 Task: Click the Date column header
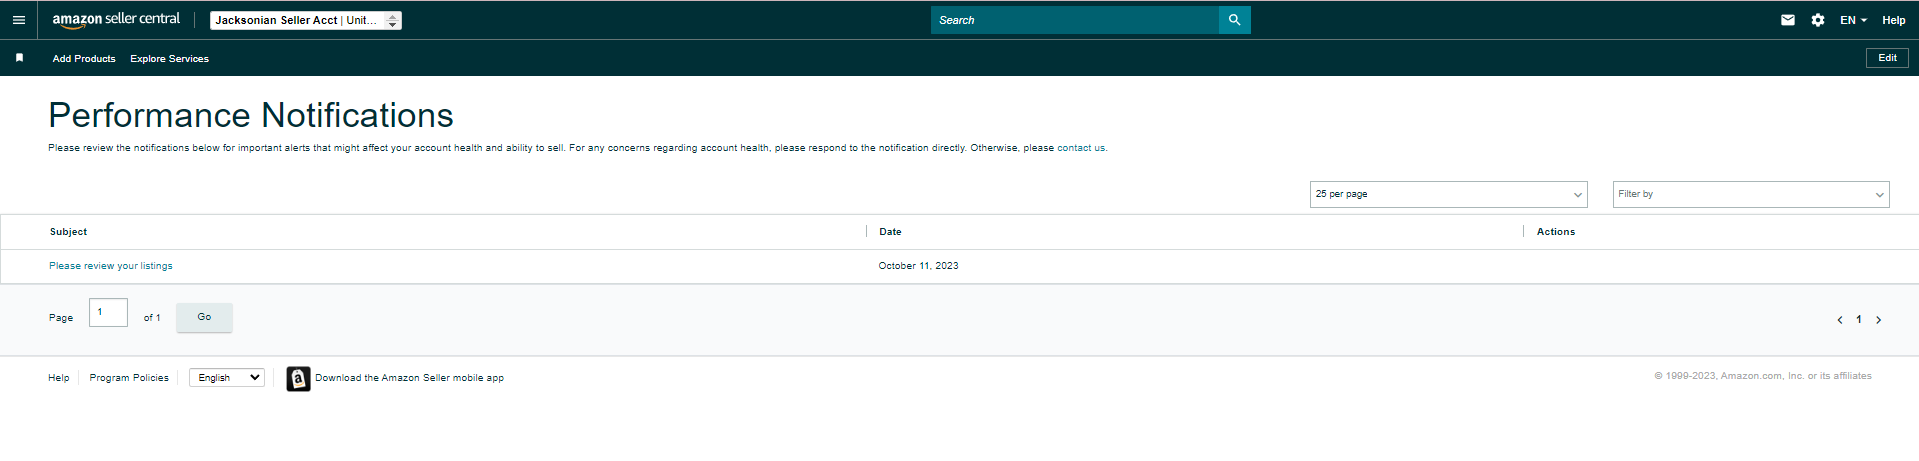click(x=890, y=232)
